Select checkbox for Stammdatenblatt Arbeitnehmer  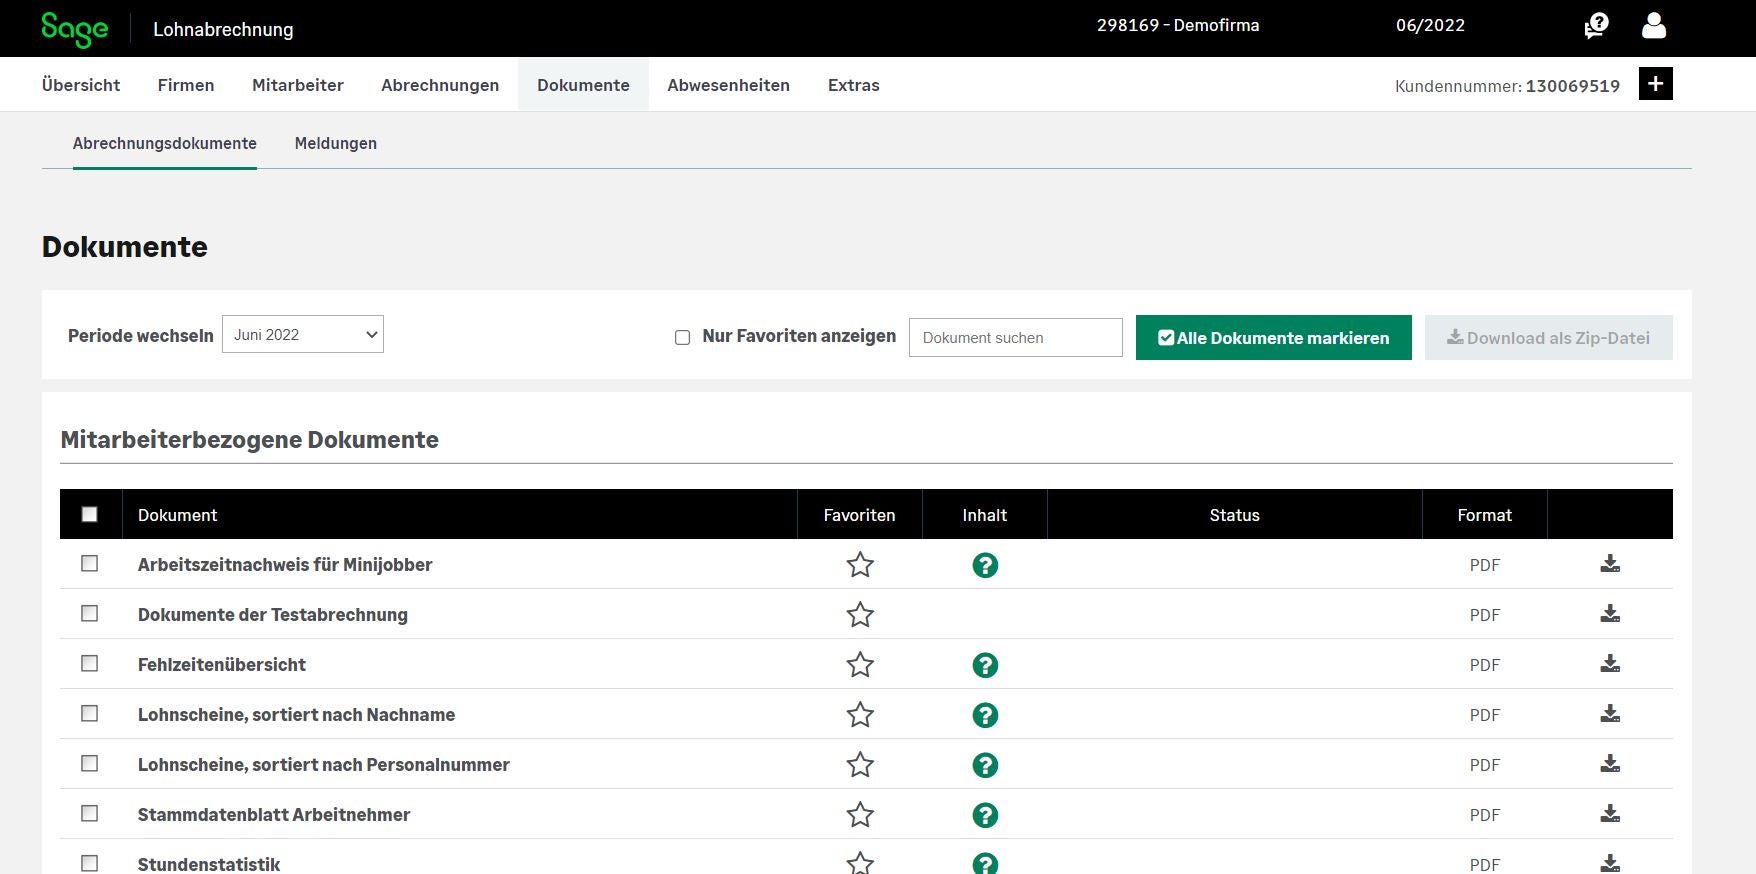pos(90,814)
